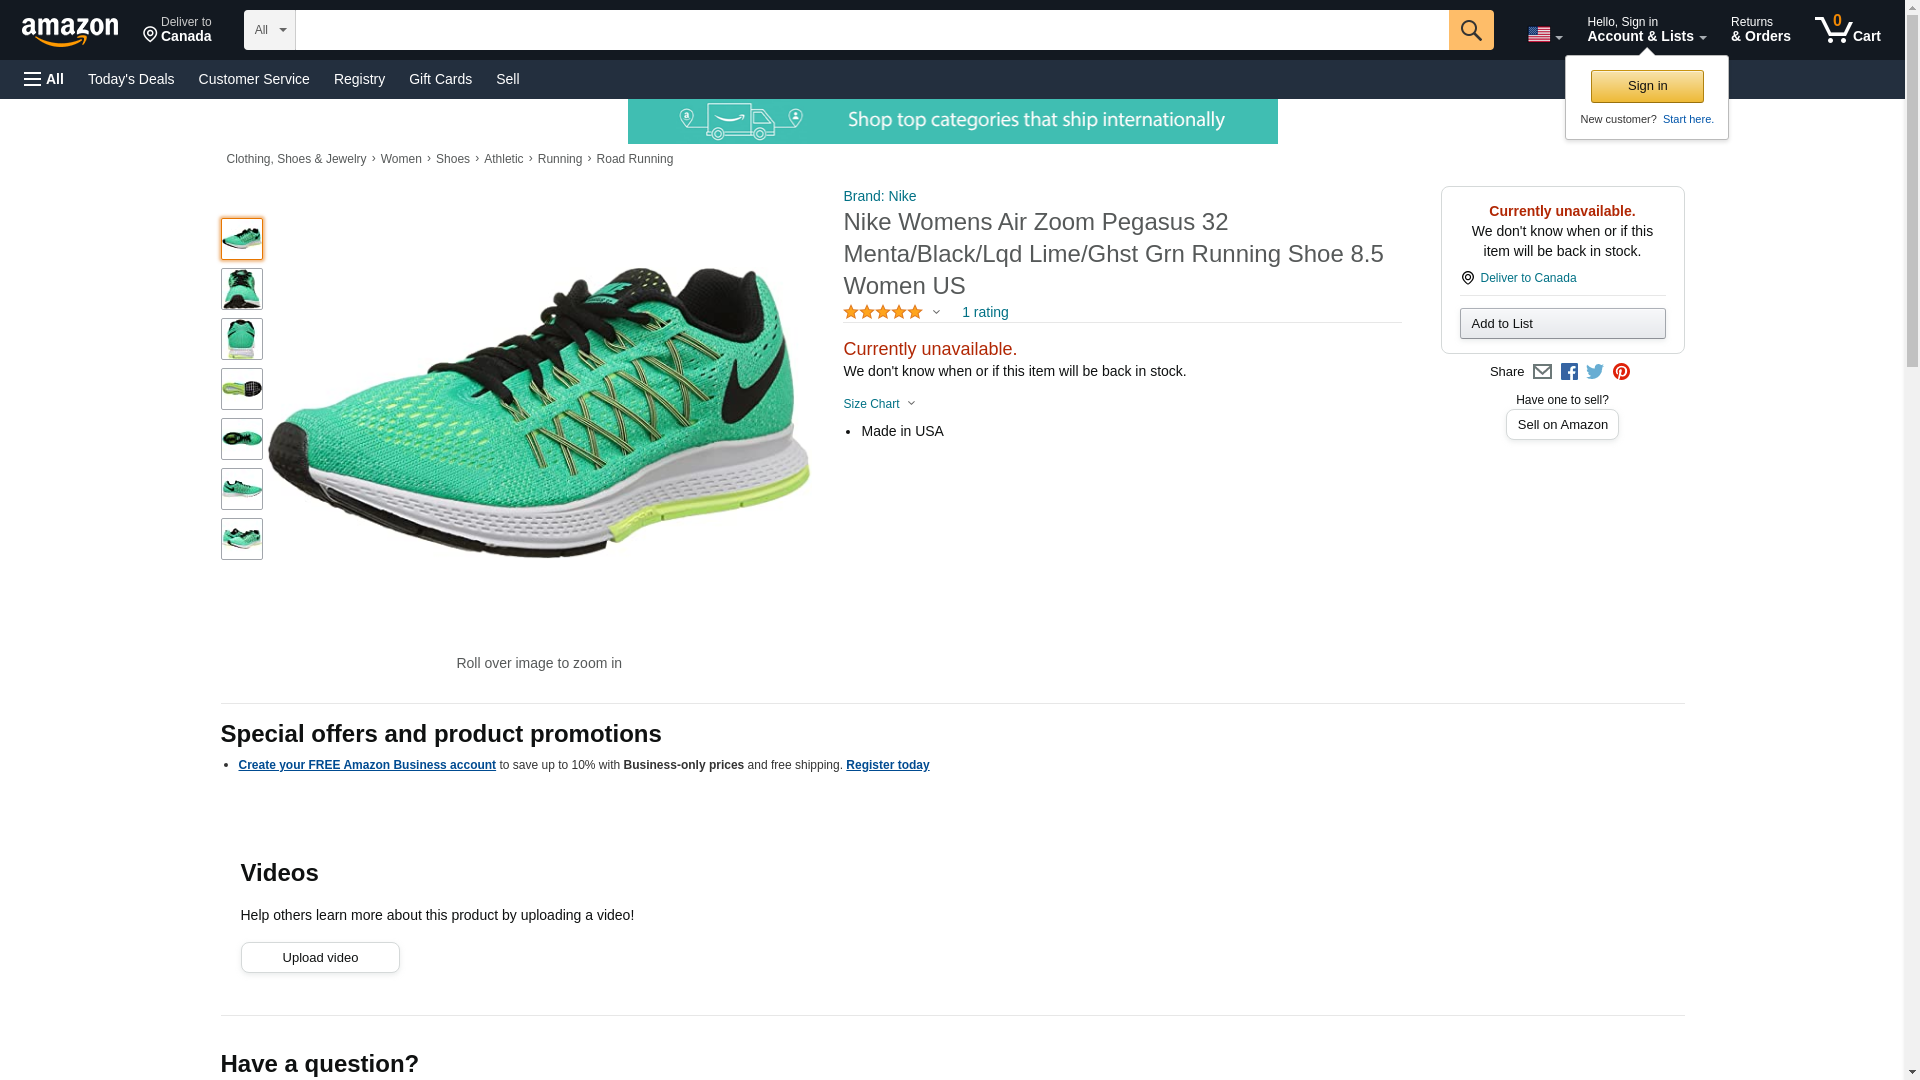Expand the star rating breakdown popover
Screen dimensions: 1920x1080
892,312
